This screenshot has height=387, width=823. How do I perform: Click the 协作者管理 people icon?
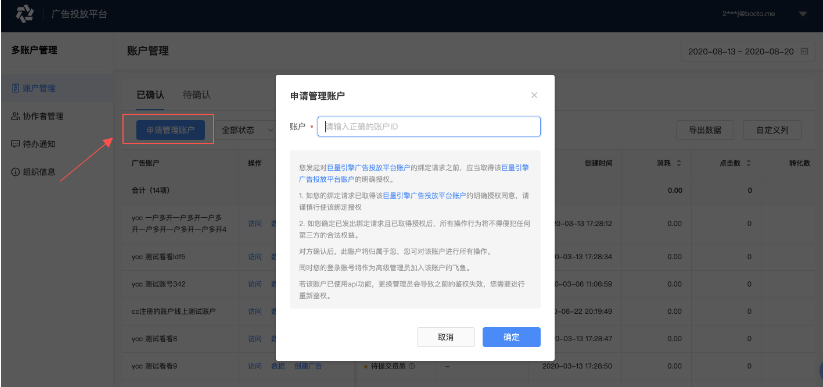(15, 116)
